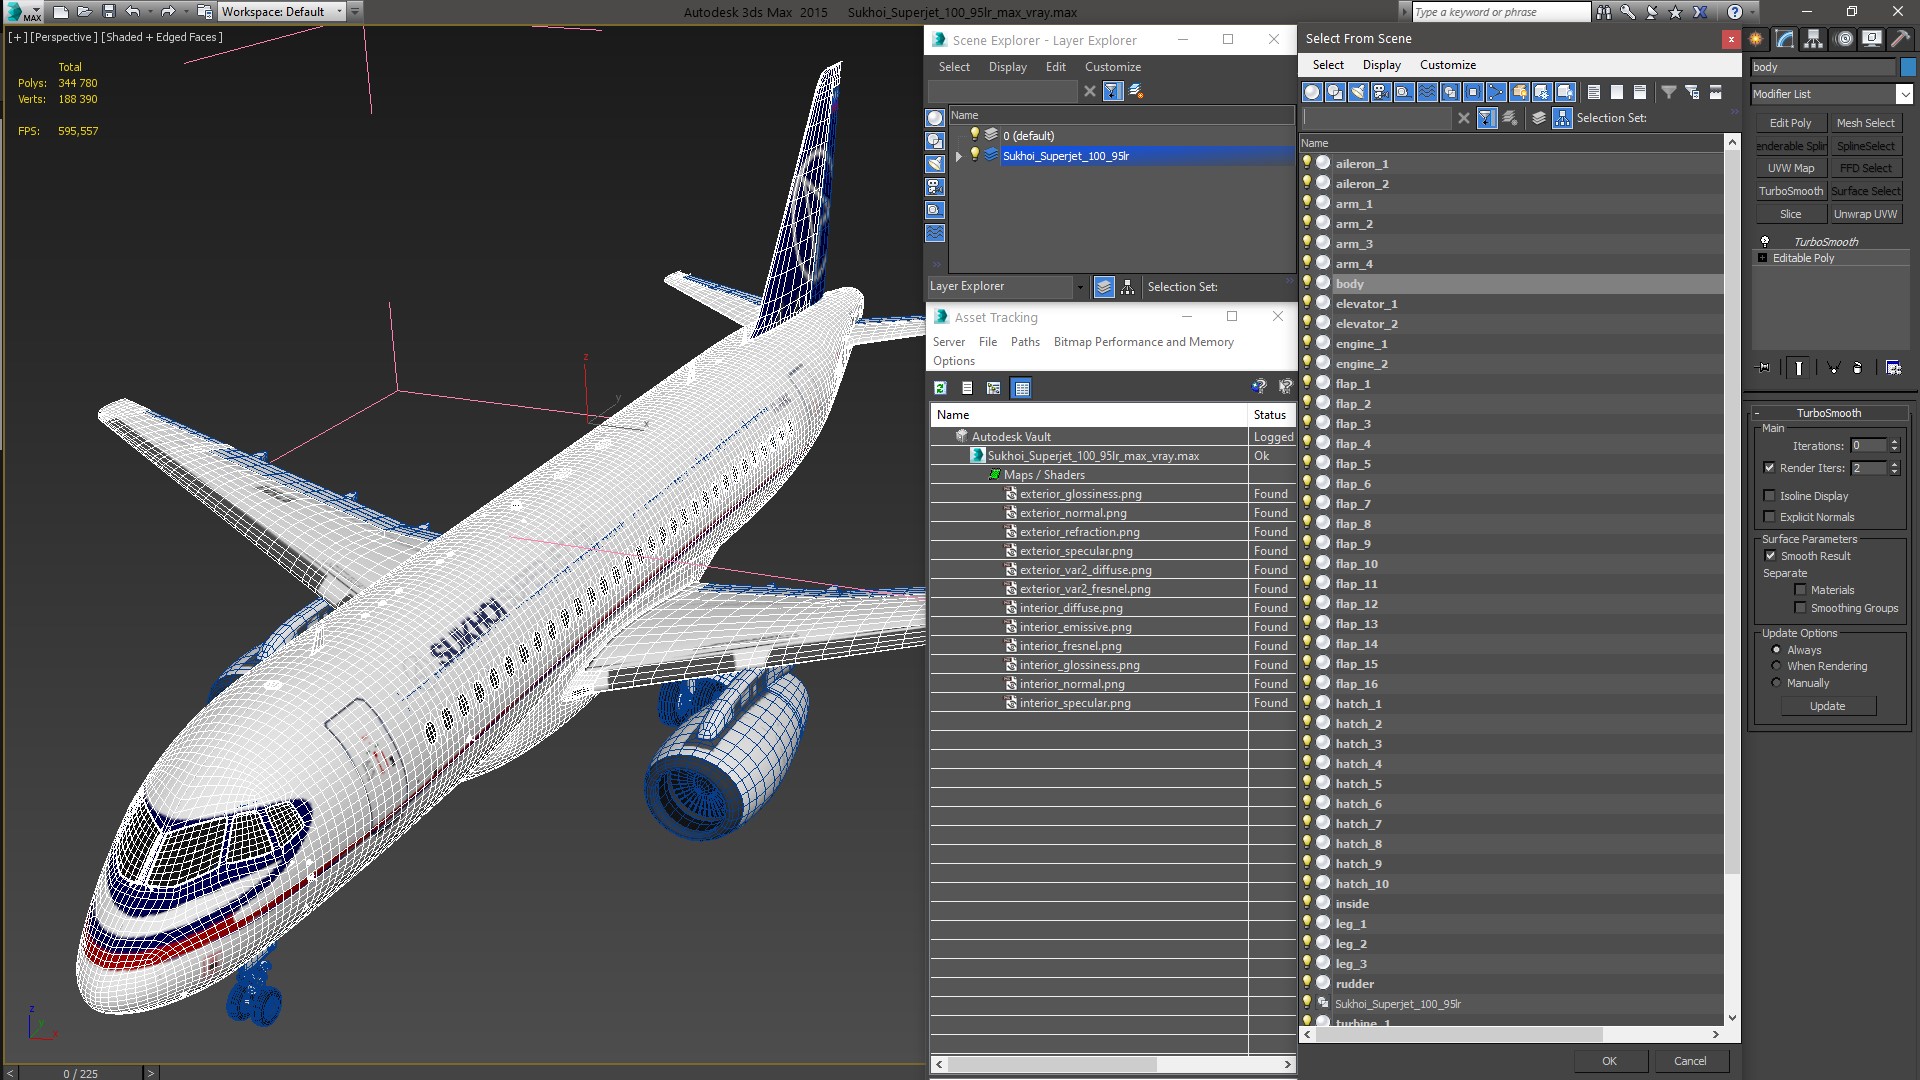Open the 3ds Max application menu
The width and height of the screenshot is (1920, 1080).
(22, 12)
